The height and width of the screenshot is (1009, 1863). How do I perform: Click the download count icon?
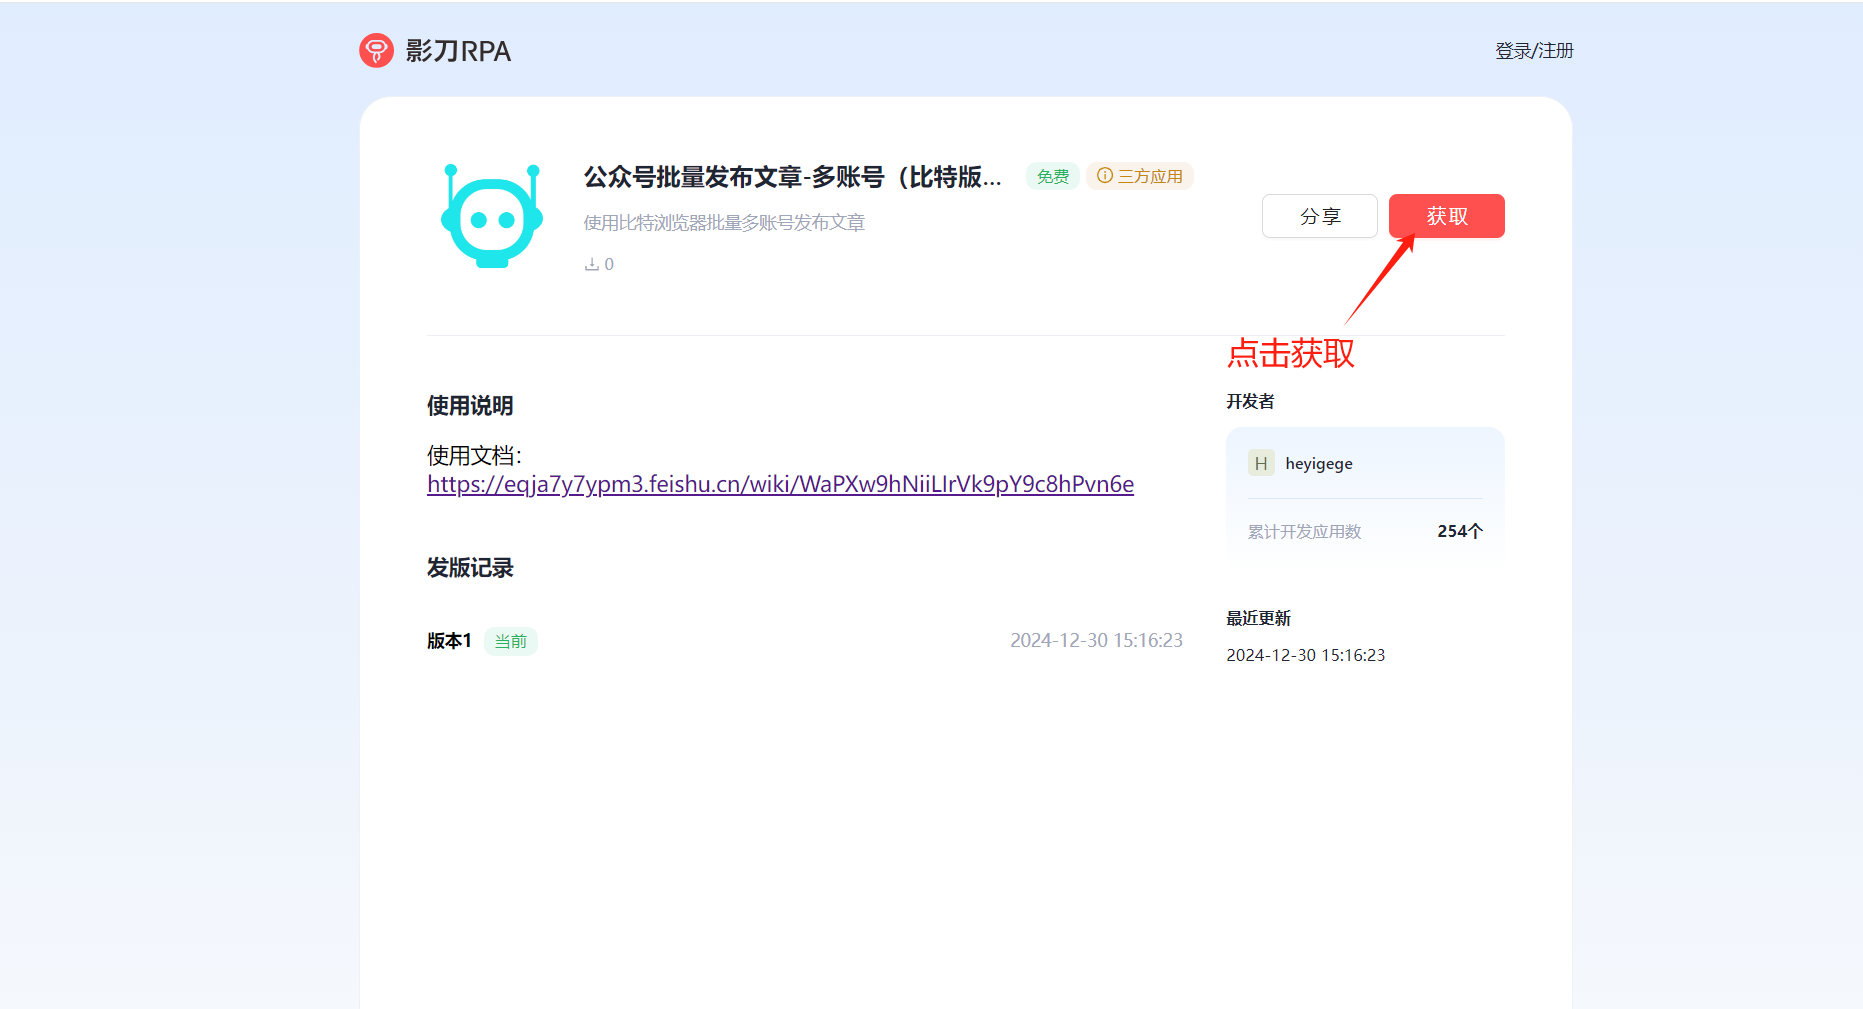592,264
